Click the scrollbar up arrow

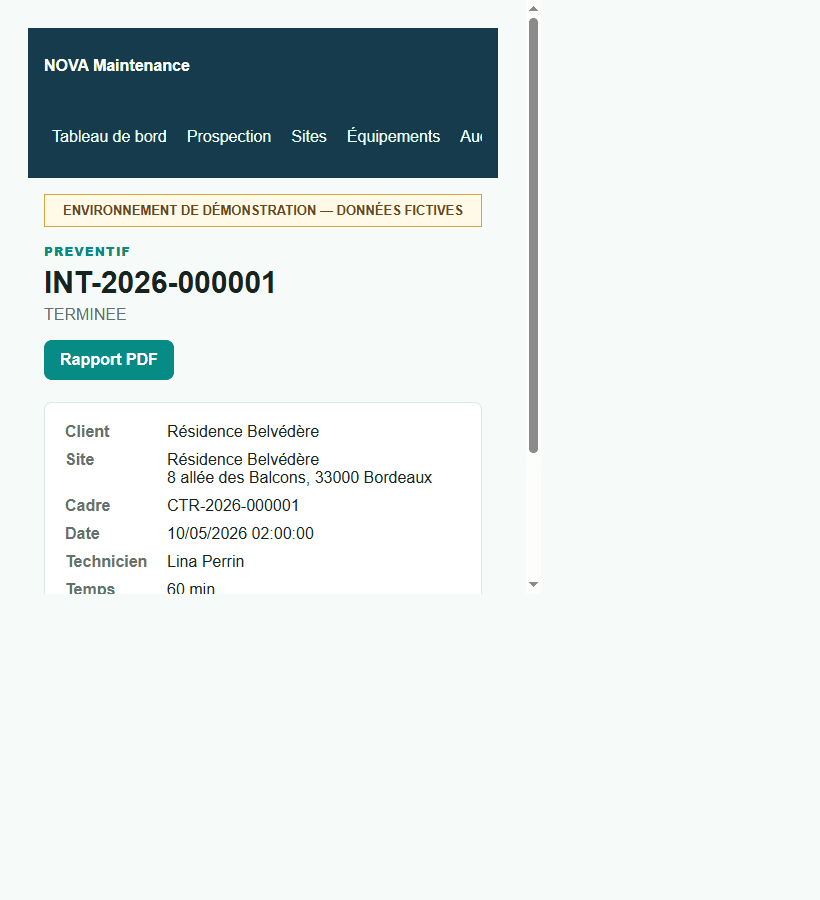pyautogui.click(x=533, y=9)
